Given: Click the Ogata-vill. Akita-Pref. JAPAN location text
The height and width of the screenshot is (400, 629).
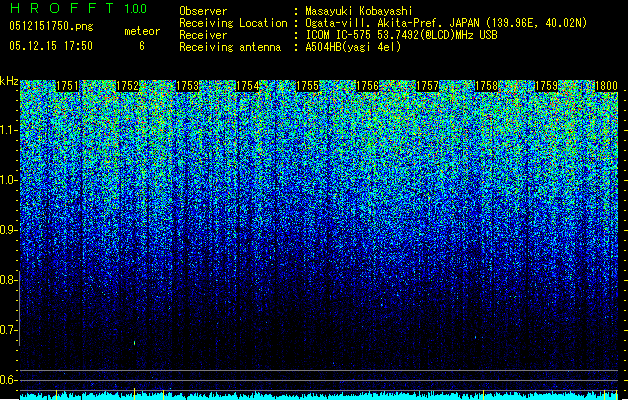Looking at the screenshot, I should (x=446, y=23).
